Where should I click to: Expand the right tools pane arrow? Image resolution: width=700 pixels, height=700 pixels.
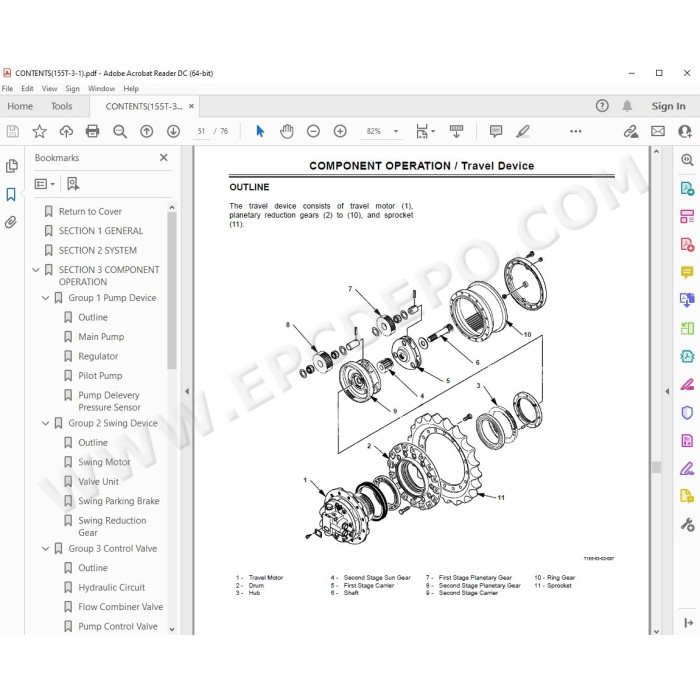(x=688, y=622)
